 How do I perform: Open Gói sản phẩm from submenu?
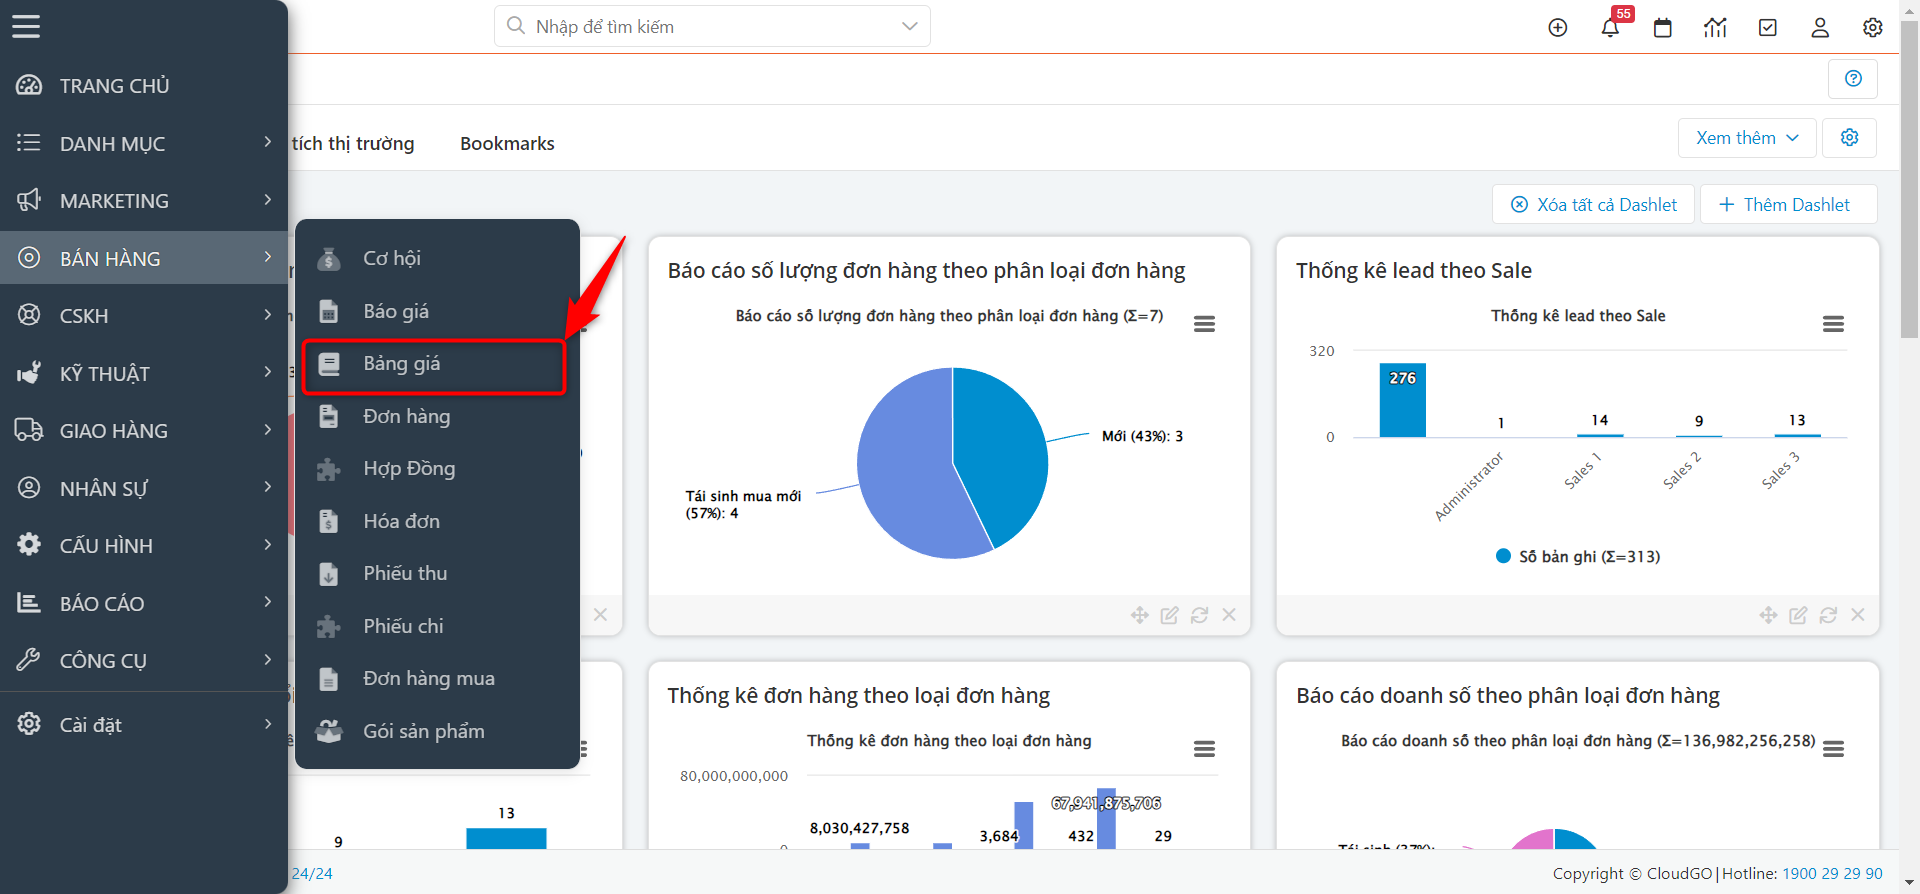pyautogui.click(x=437, y=731)
